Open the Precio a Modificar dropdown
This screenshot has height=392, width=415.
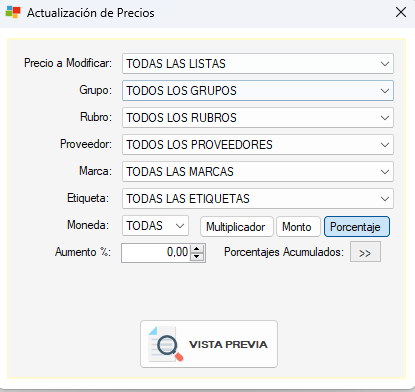pos(385,64)
